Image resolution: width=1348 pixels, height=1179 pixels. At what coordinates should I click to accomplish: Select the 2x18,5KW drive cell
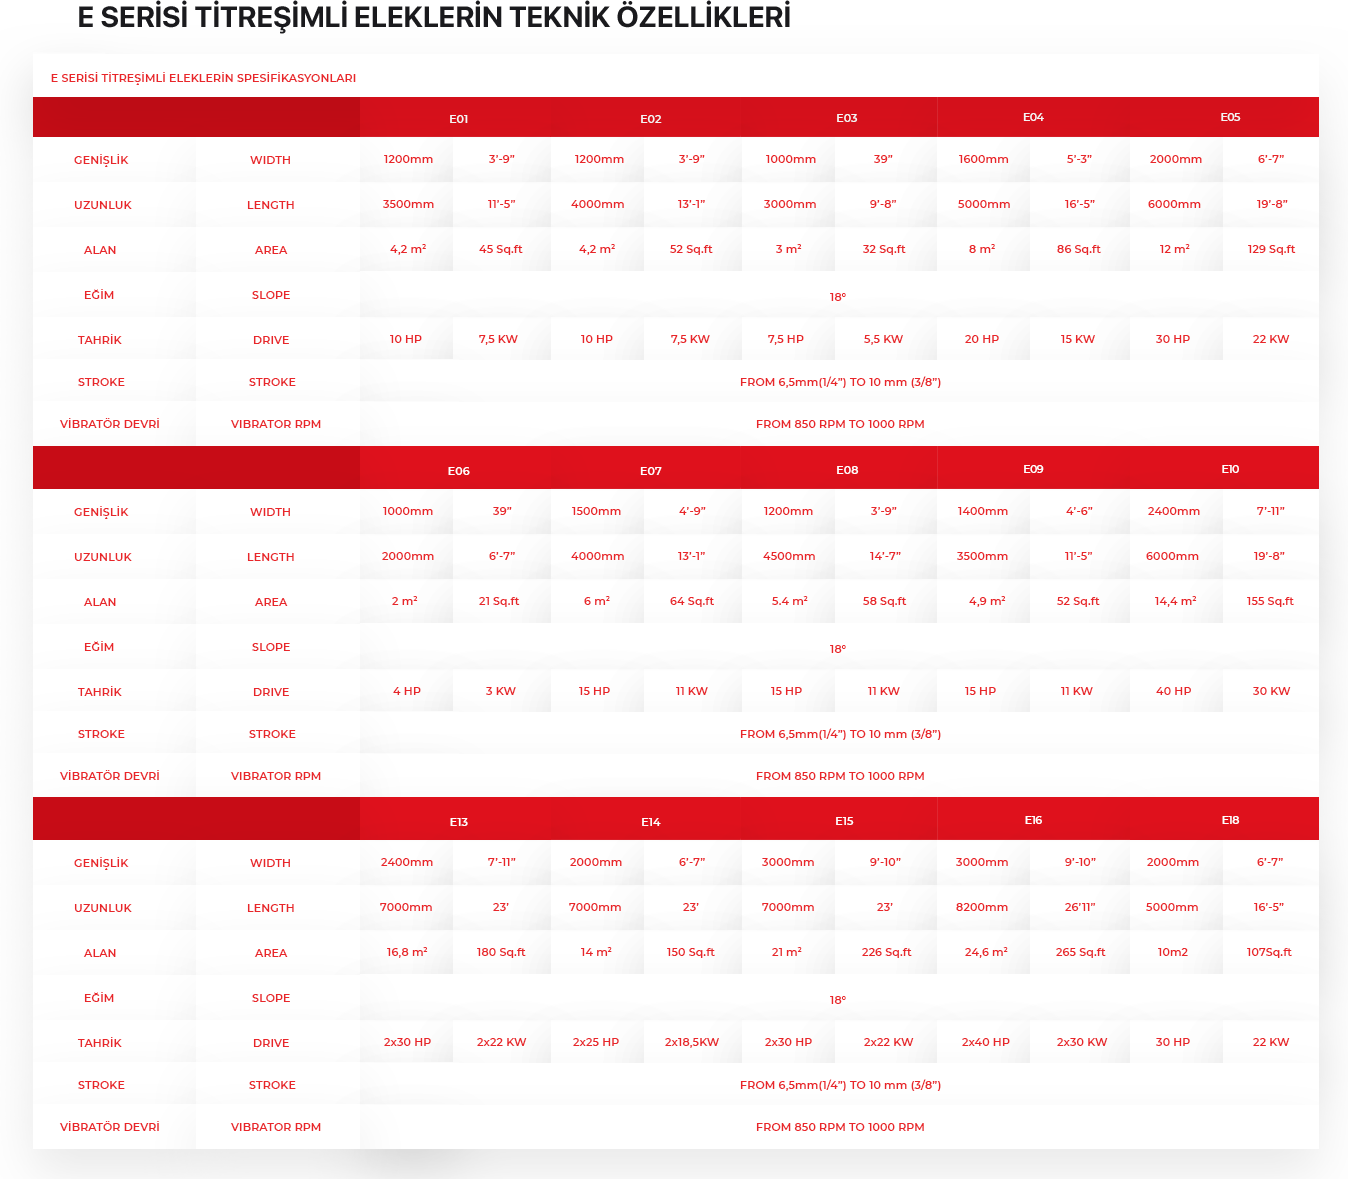pyautogui.click(x=692, y=1042)
